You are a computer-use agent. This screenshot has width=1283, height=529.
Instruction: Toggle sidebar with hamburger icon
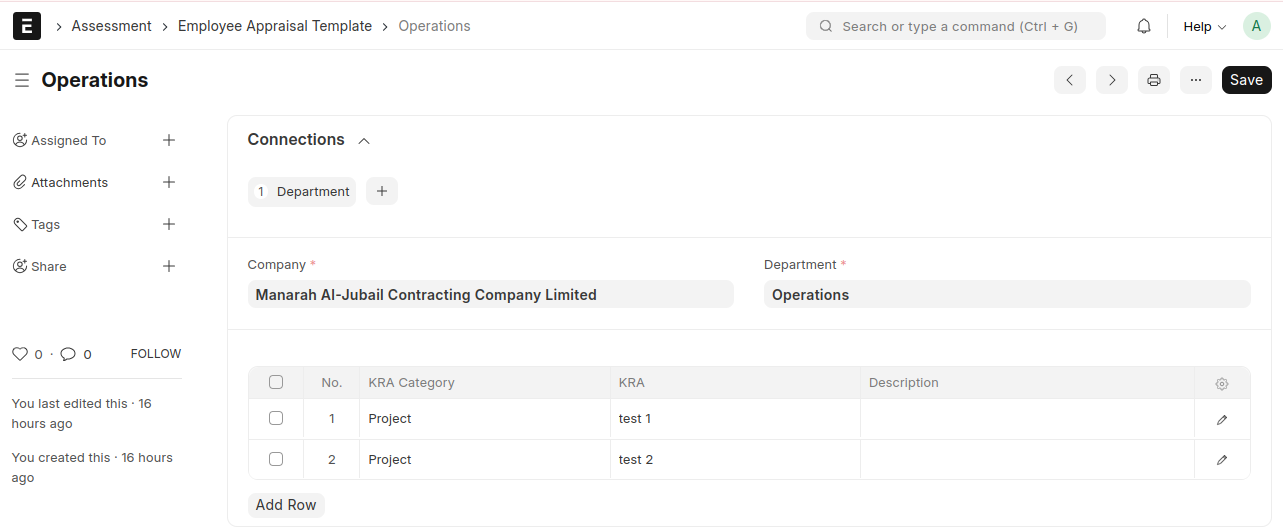click(21, 80)
